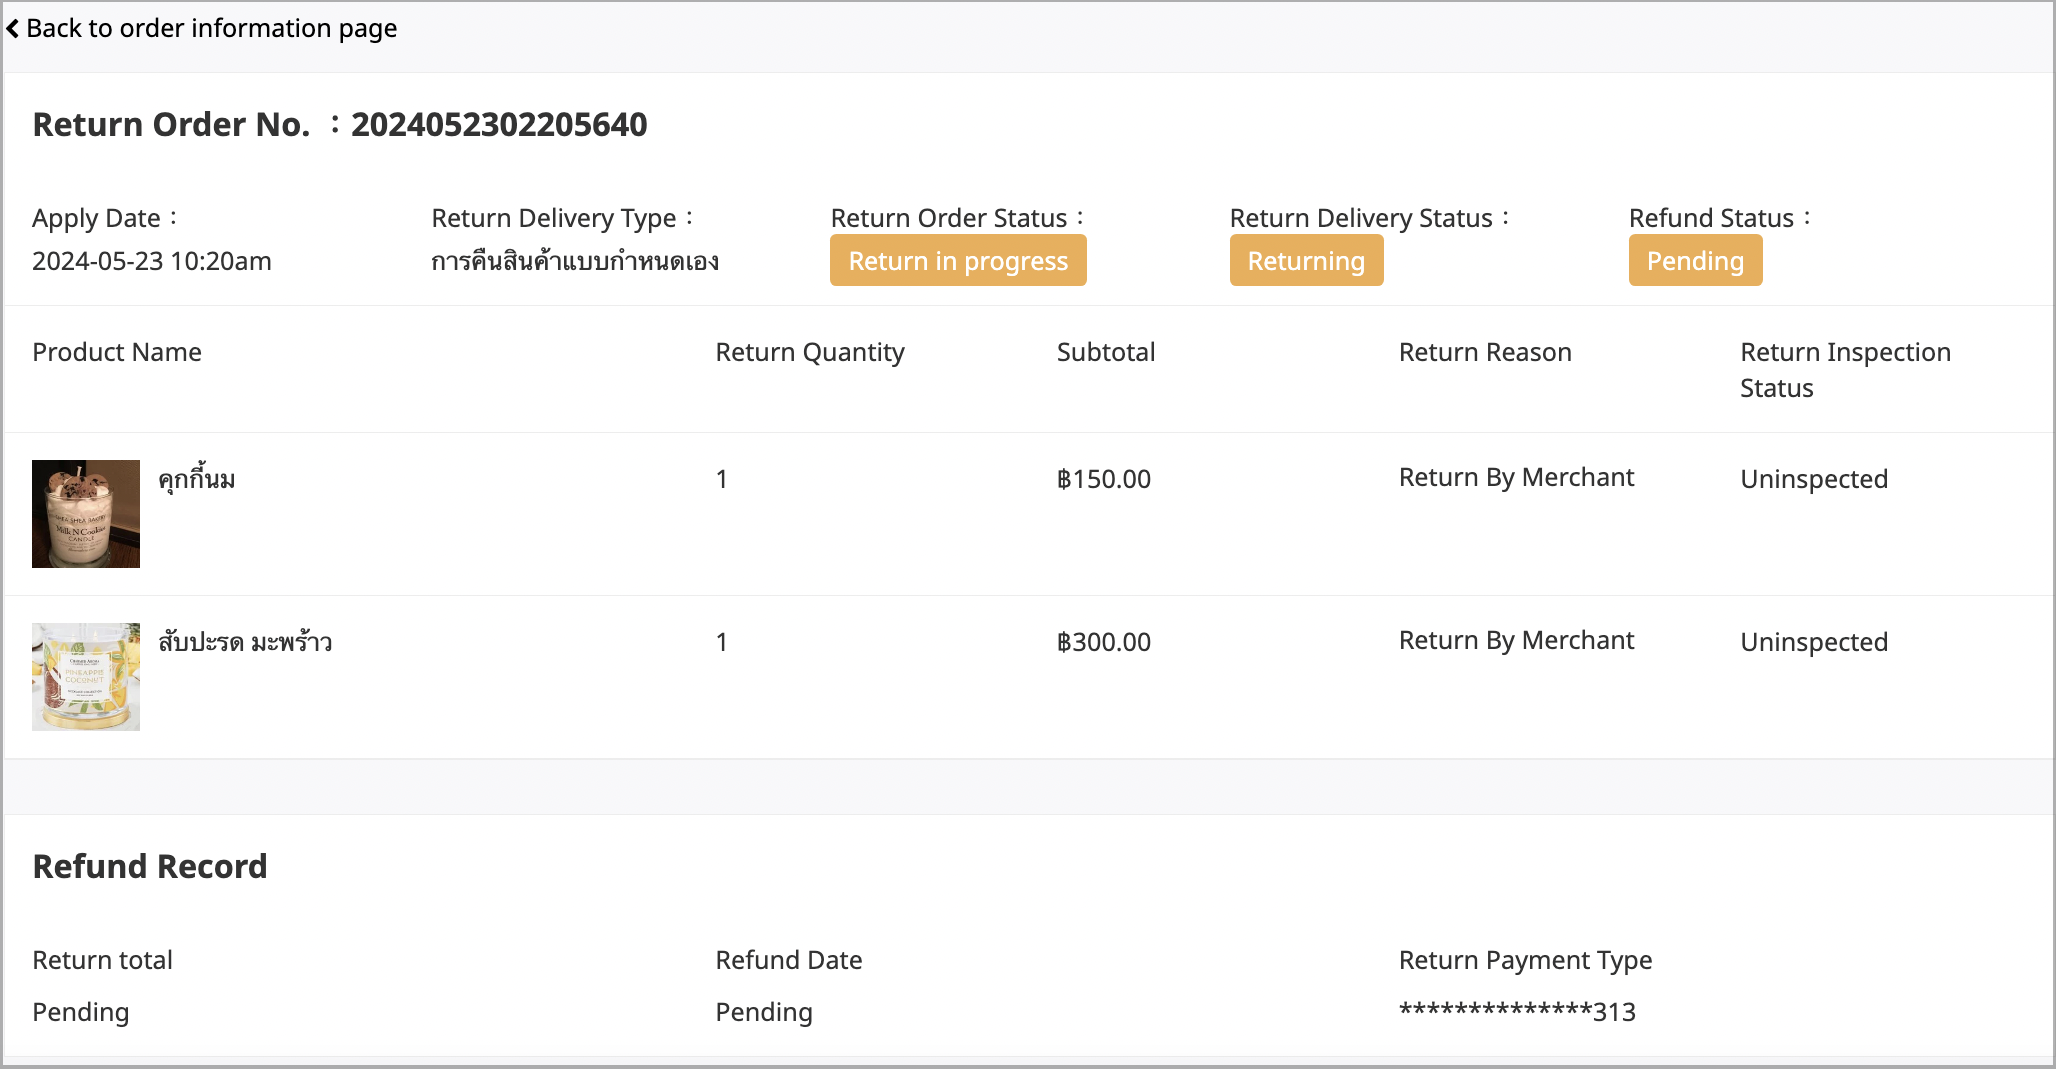Click the apply date 2024-05-23 10:20am
The image size is (2056, 1069).
tap(152, 261)
